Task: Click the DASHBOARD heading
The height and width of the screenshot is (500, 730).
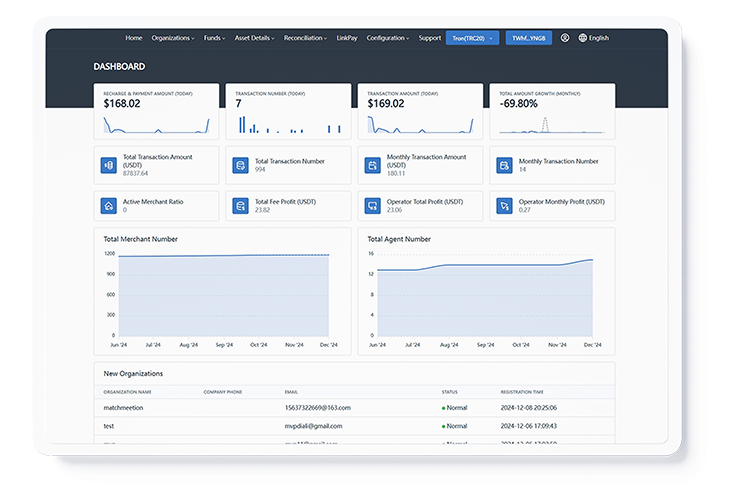Action: [119, 67]
